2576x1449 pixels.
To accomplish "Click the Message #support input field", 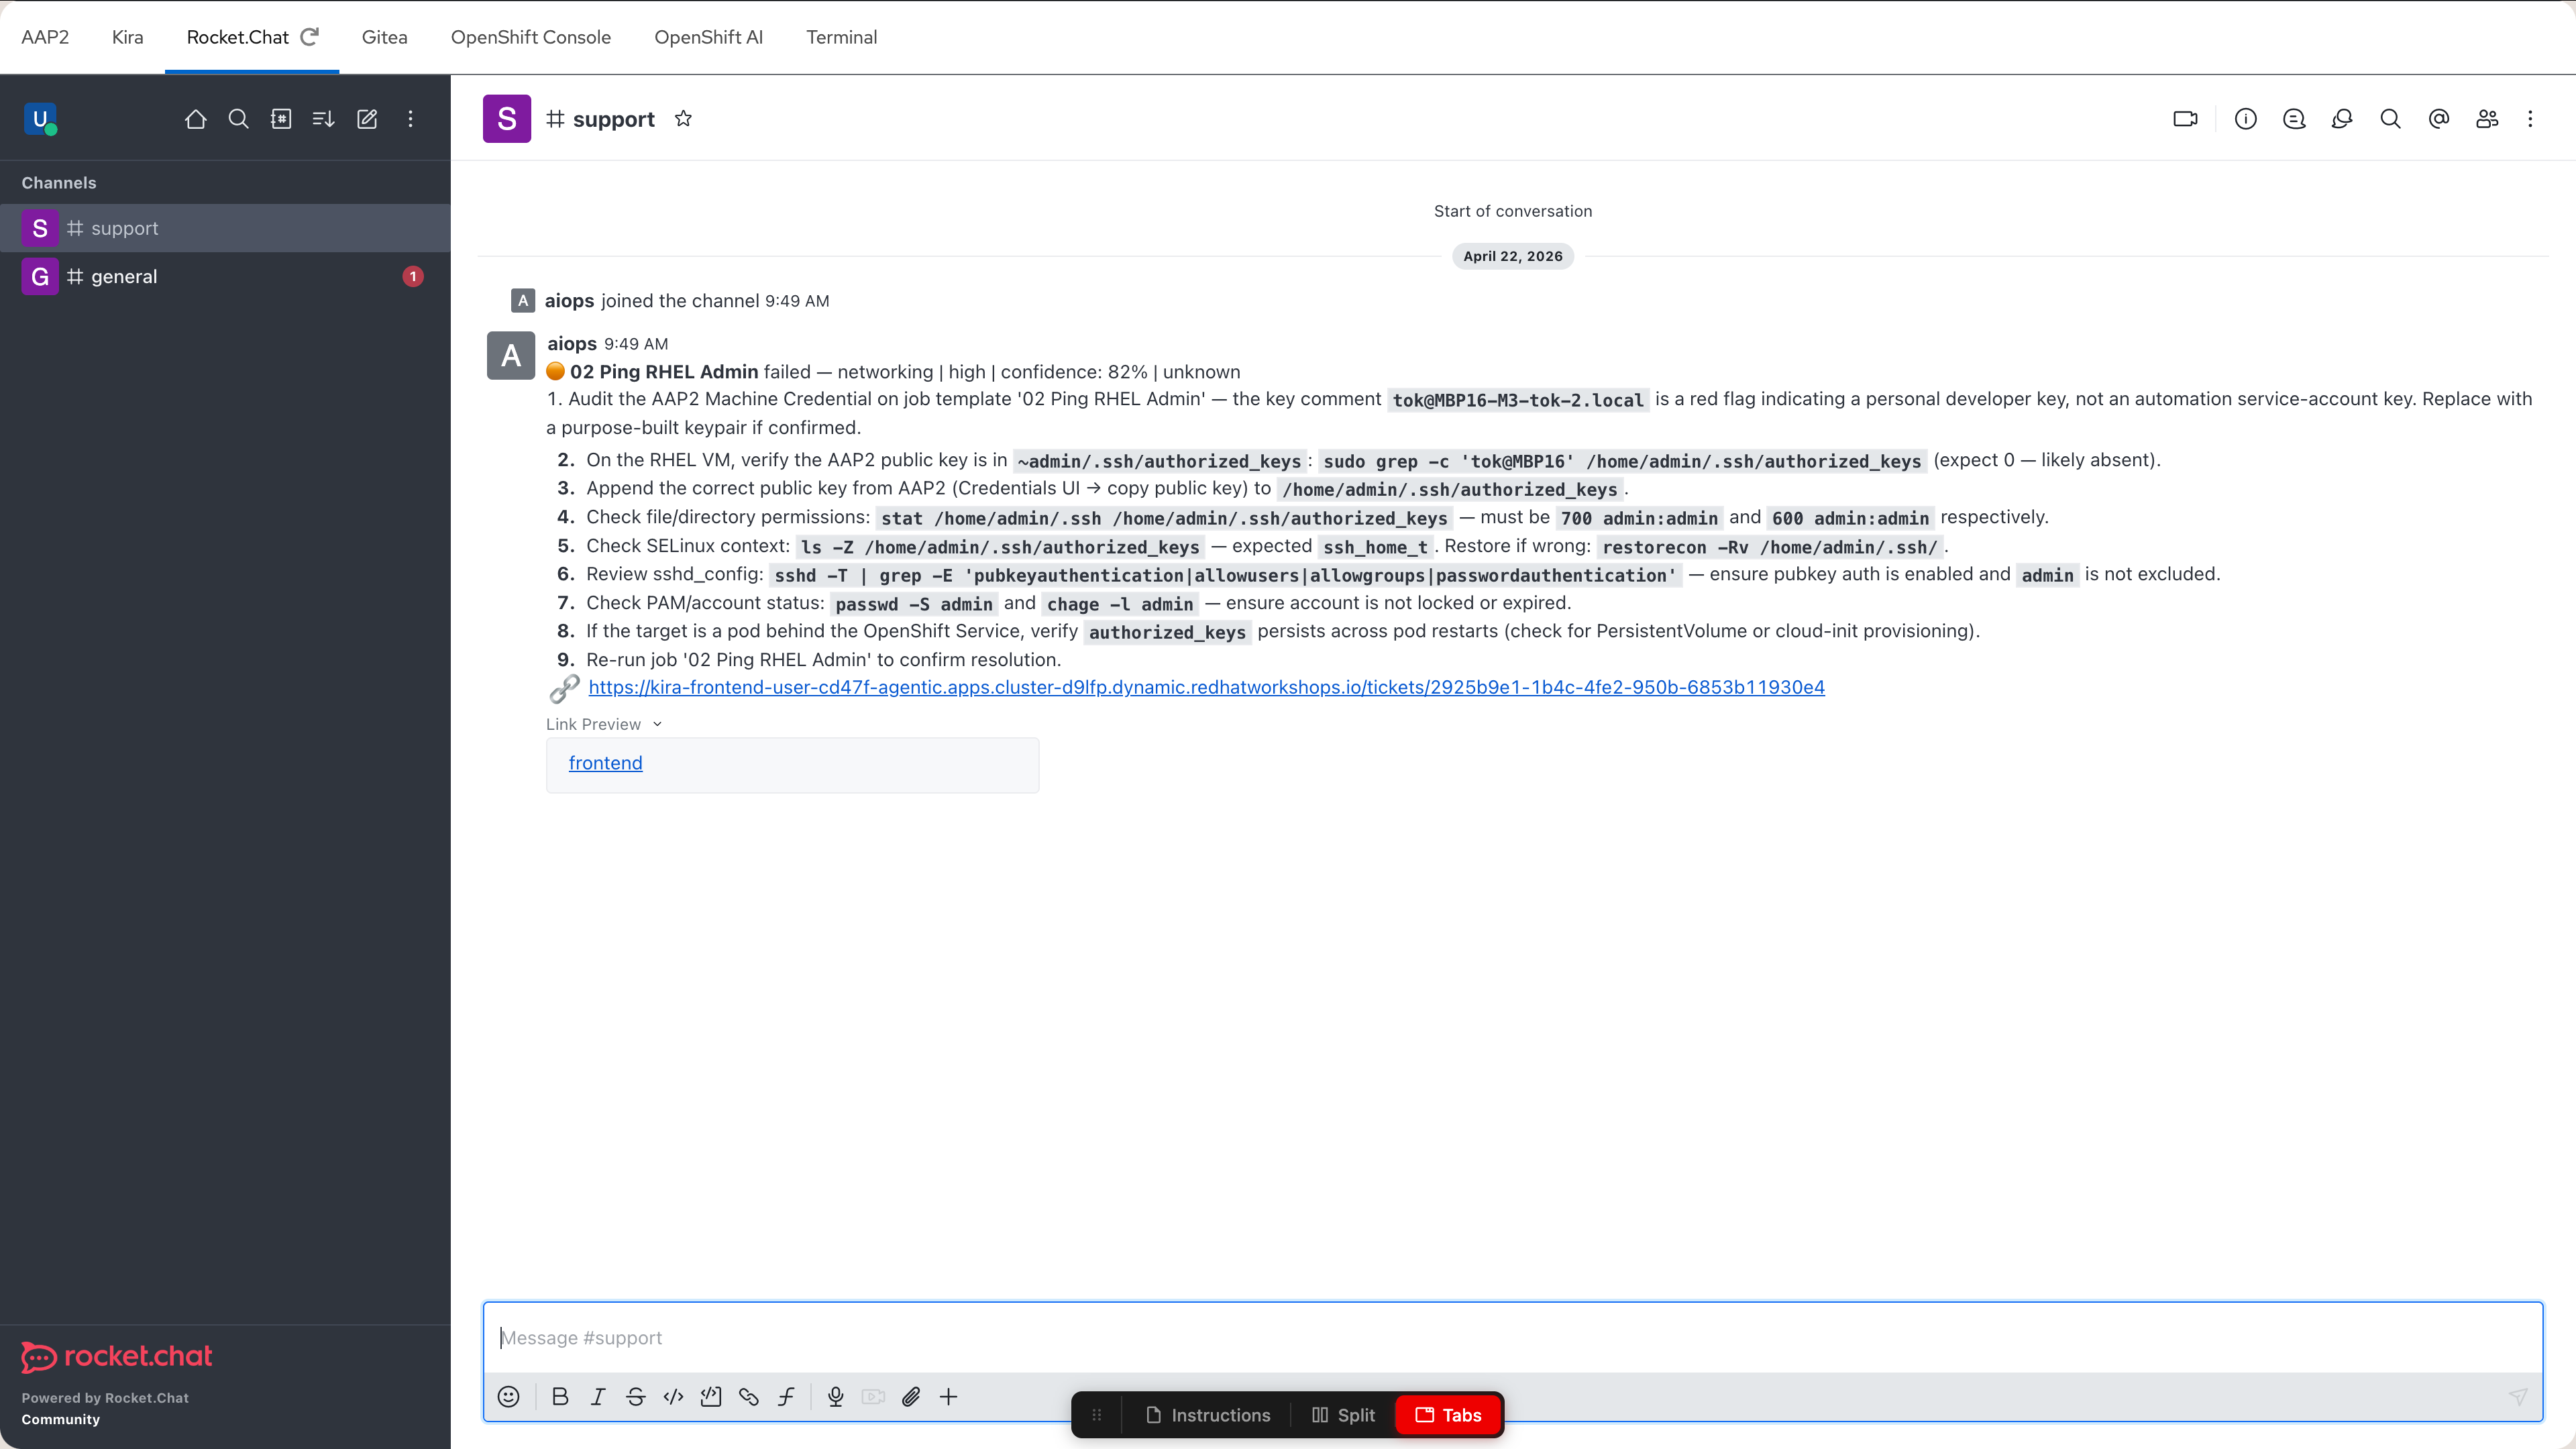I will click(1512, 1338).
